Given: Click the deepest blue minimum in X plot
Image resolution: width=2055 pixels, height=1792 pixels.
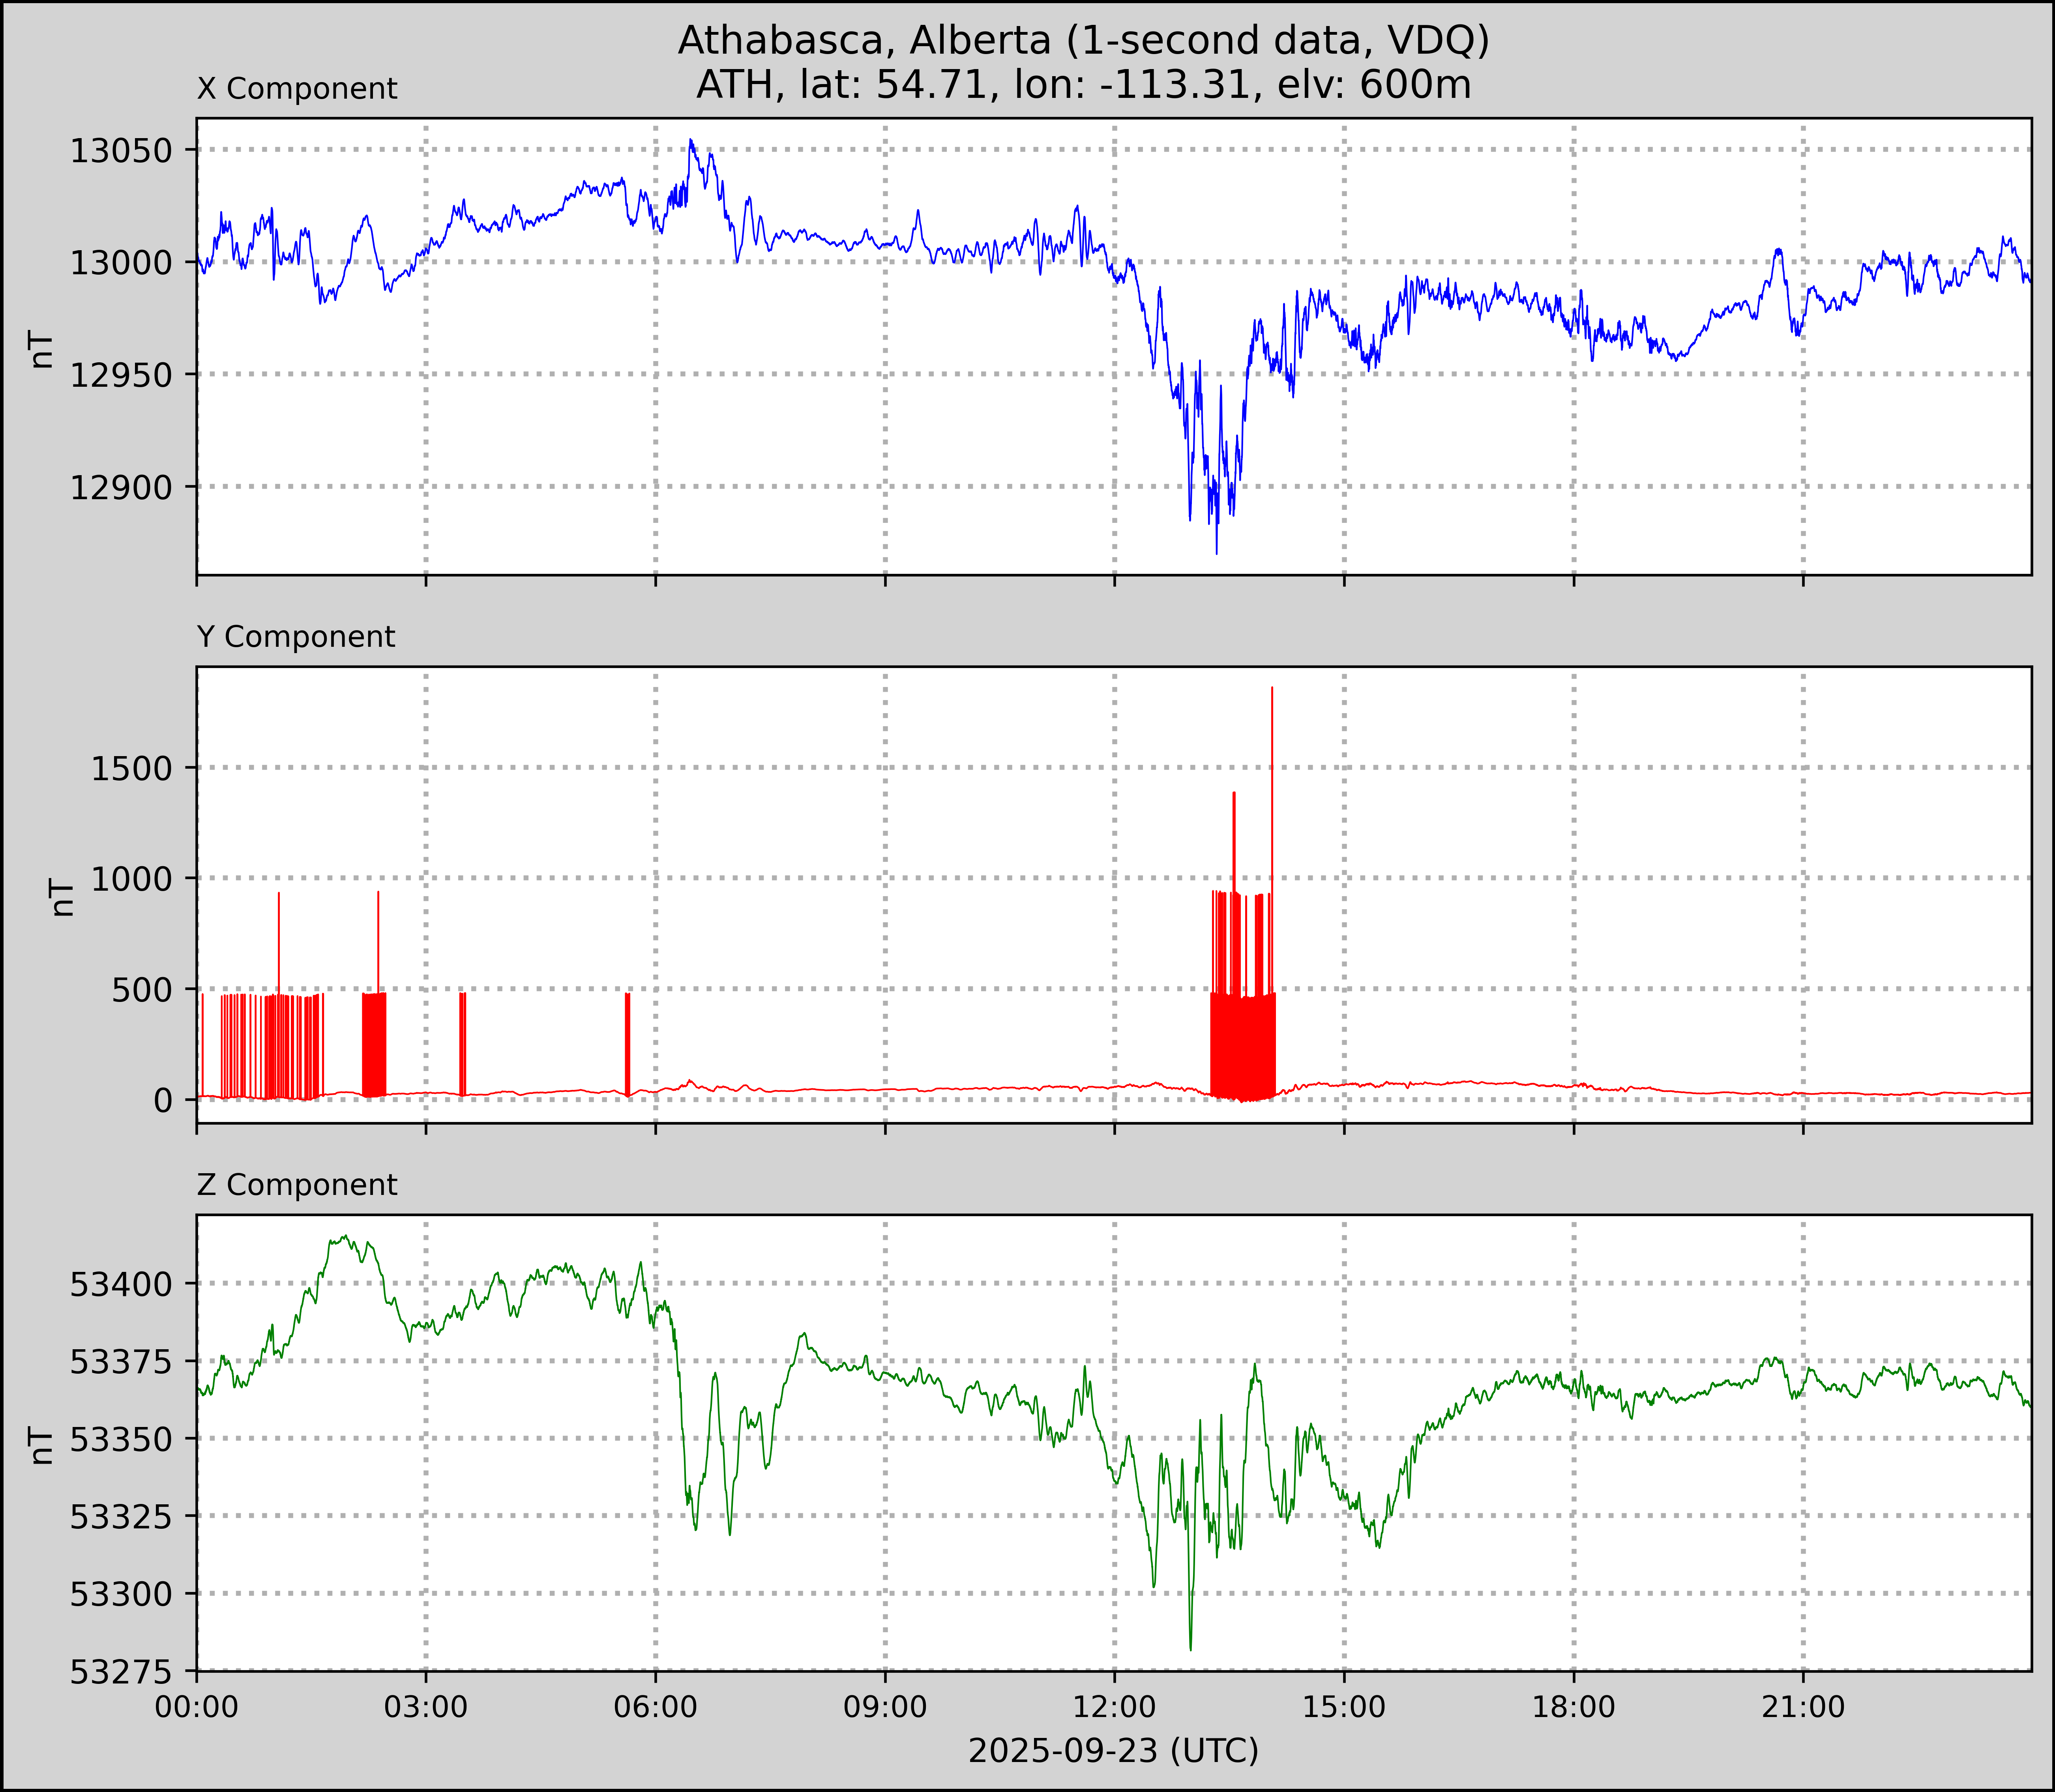Looking at the screenshot, I should click(x=1216, y=551).
